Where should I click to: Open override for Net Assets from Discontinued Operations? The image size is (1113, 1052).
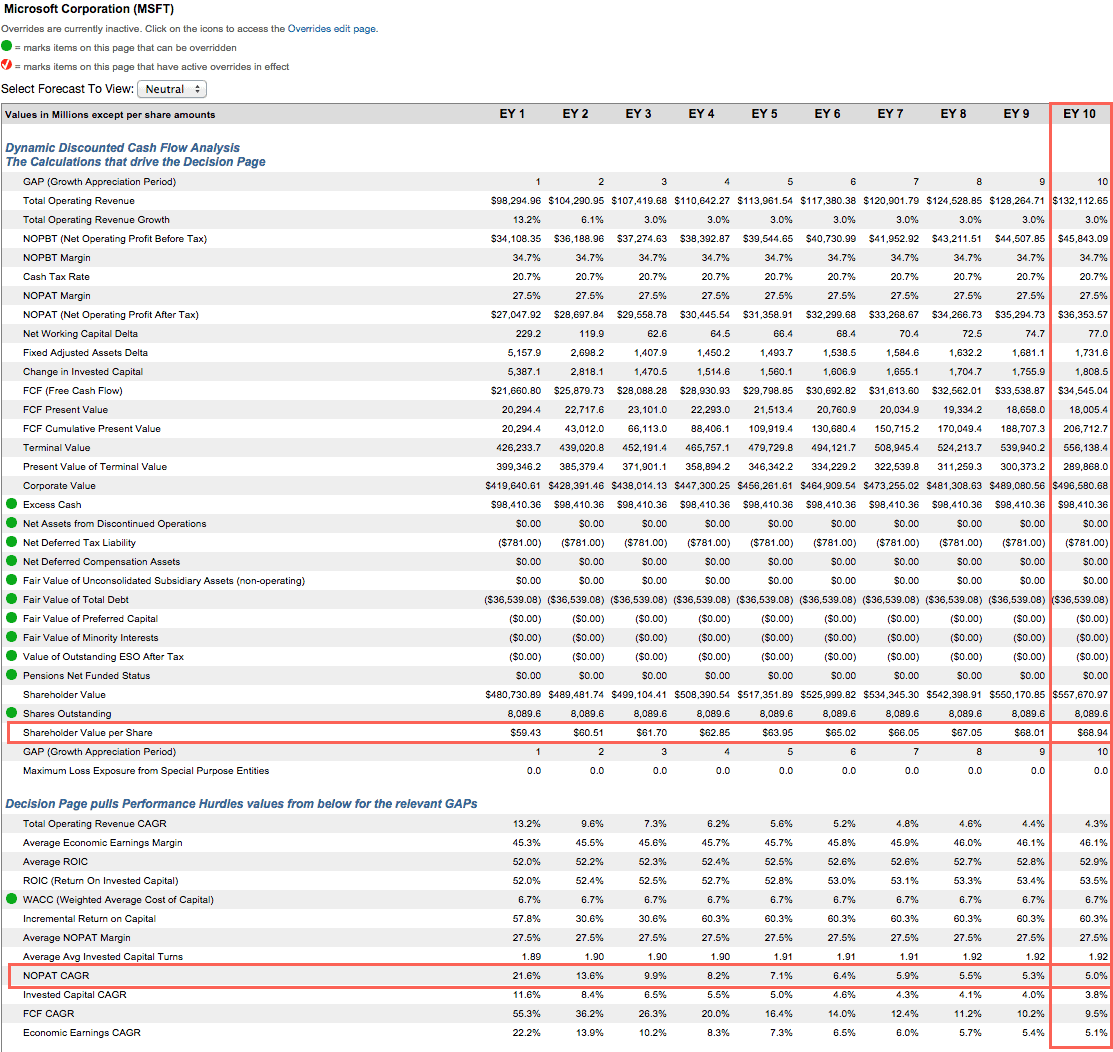[x=11, y=523]
